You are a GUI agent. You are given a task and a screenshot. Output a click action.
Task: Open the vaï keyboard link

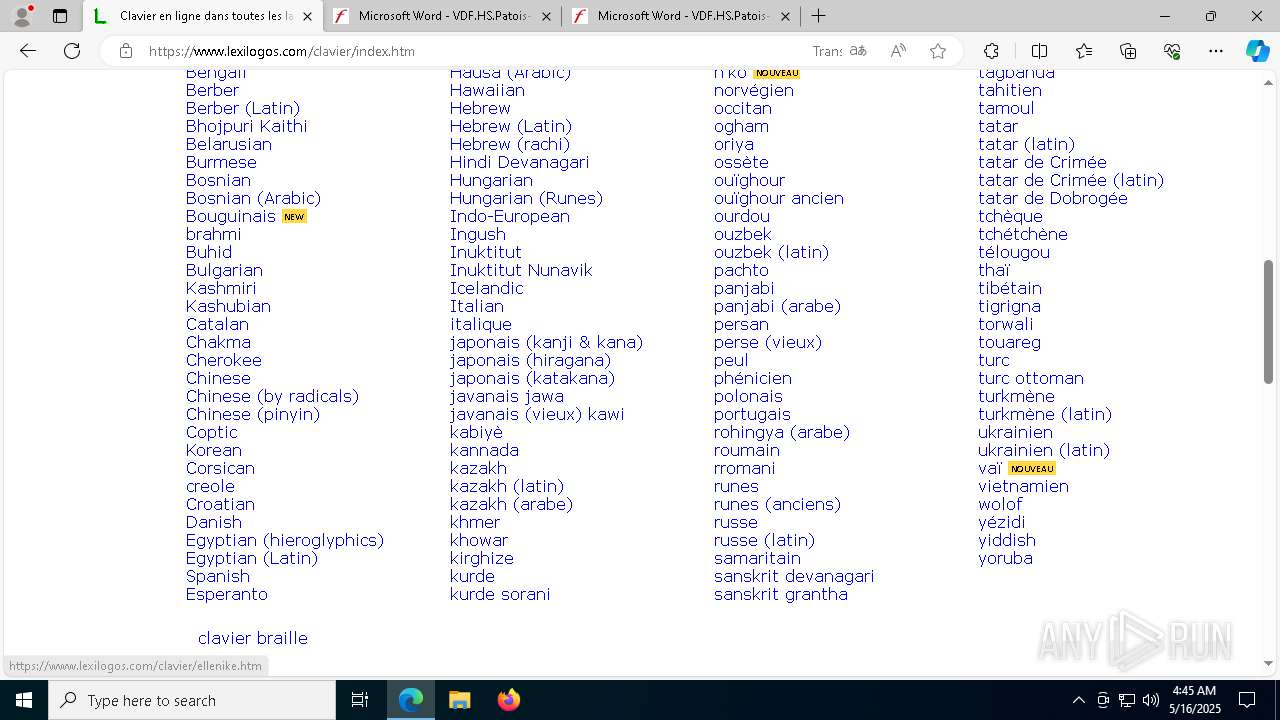[x=990, y=468]
